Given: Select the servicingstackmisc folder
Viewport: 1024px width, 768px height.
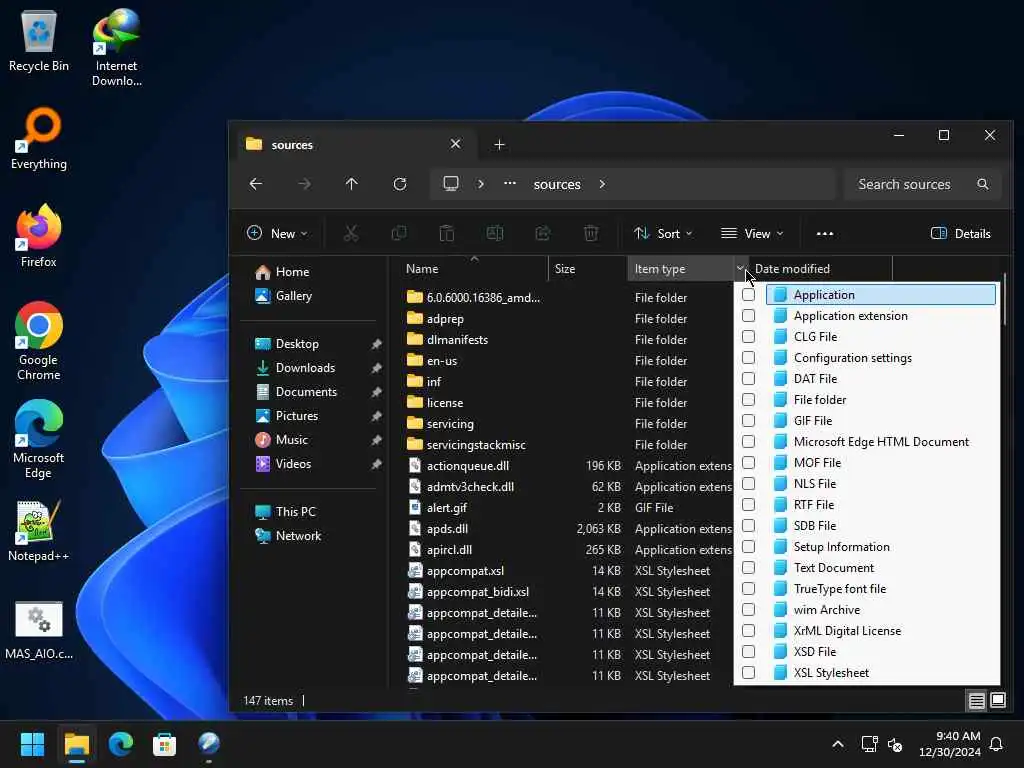Looking at the screenshot, I should (x=476, y=445).
